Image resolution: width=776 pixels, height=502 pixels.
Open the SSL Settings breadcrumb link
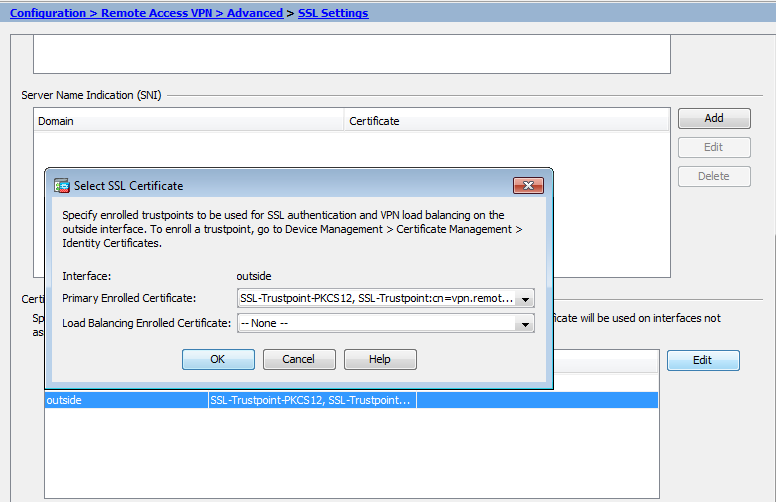pos(333,13)
